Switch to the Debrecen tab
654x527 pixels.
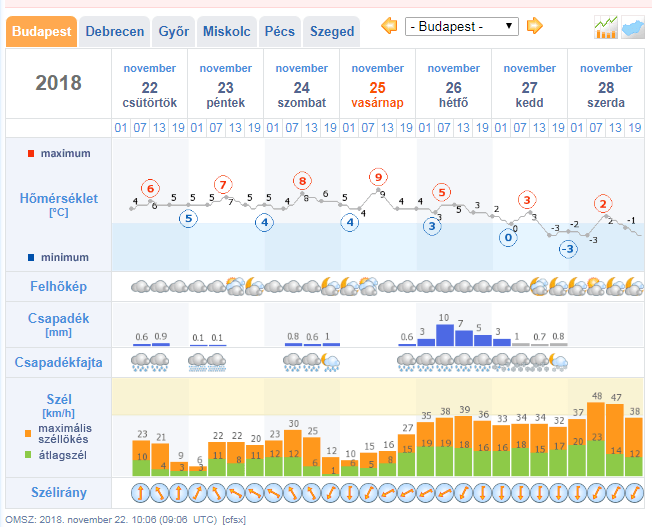coord(115,31)
